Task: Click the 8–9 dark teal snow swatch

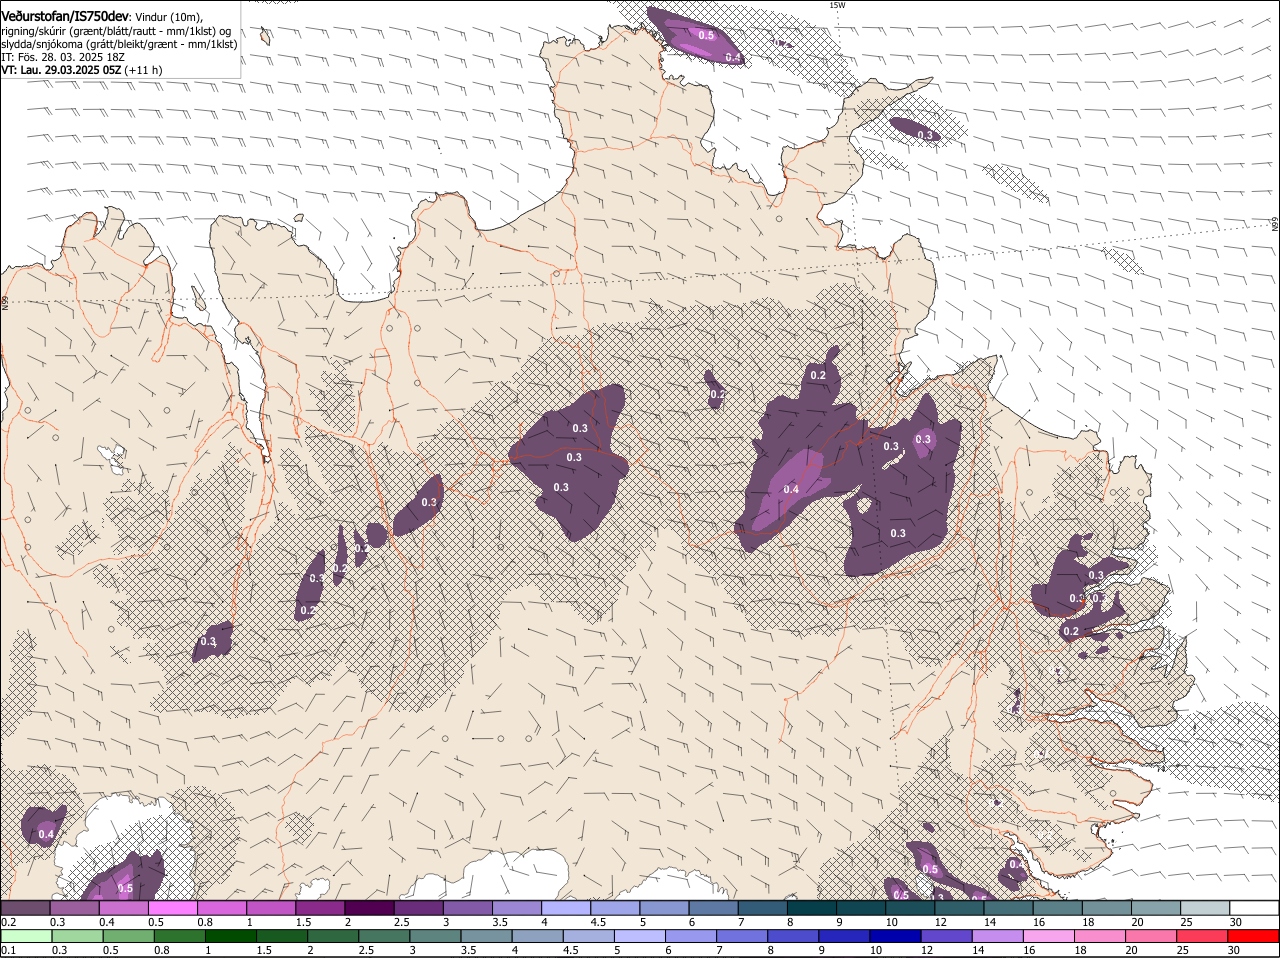Action: point(811,907)
